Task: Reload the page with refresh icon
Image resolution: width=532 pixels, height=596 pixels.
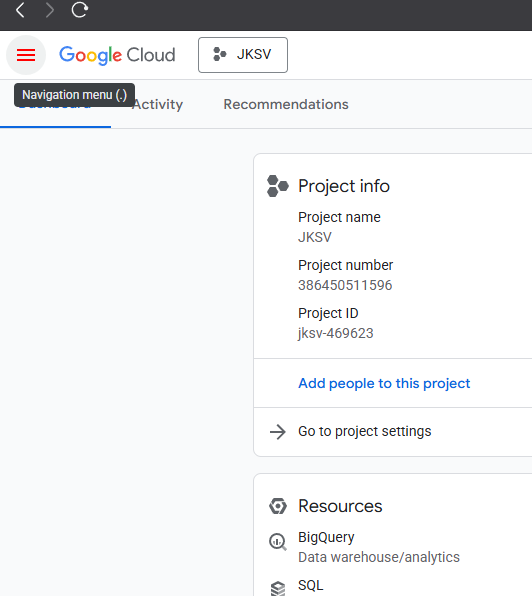Action: (x=80, y=10)
